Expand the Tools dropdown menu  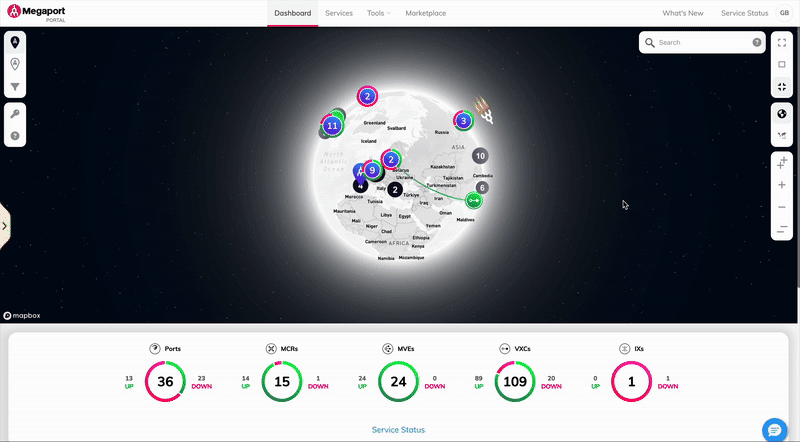379,13
